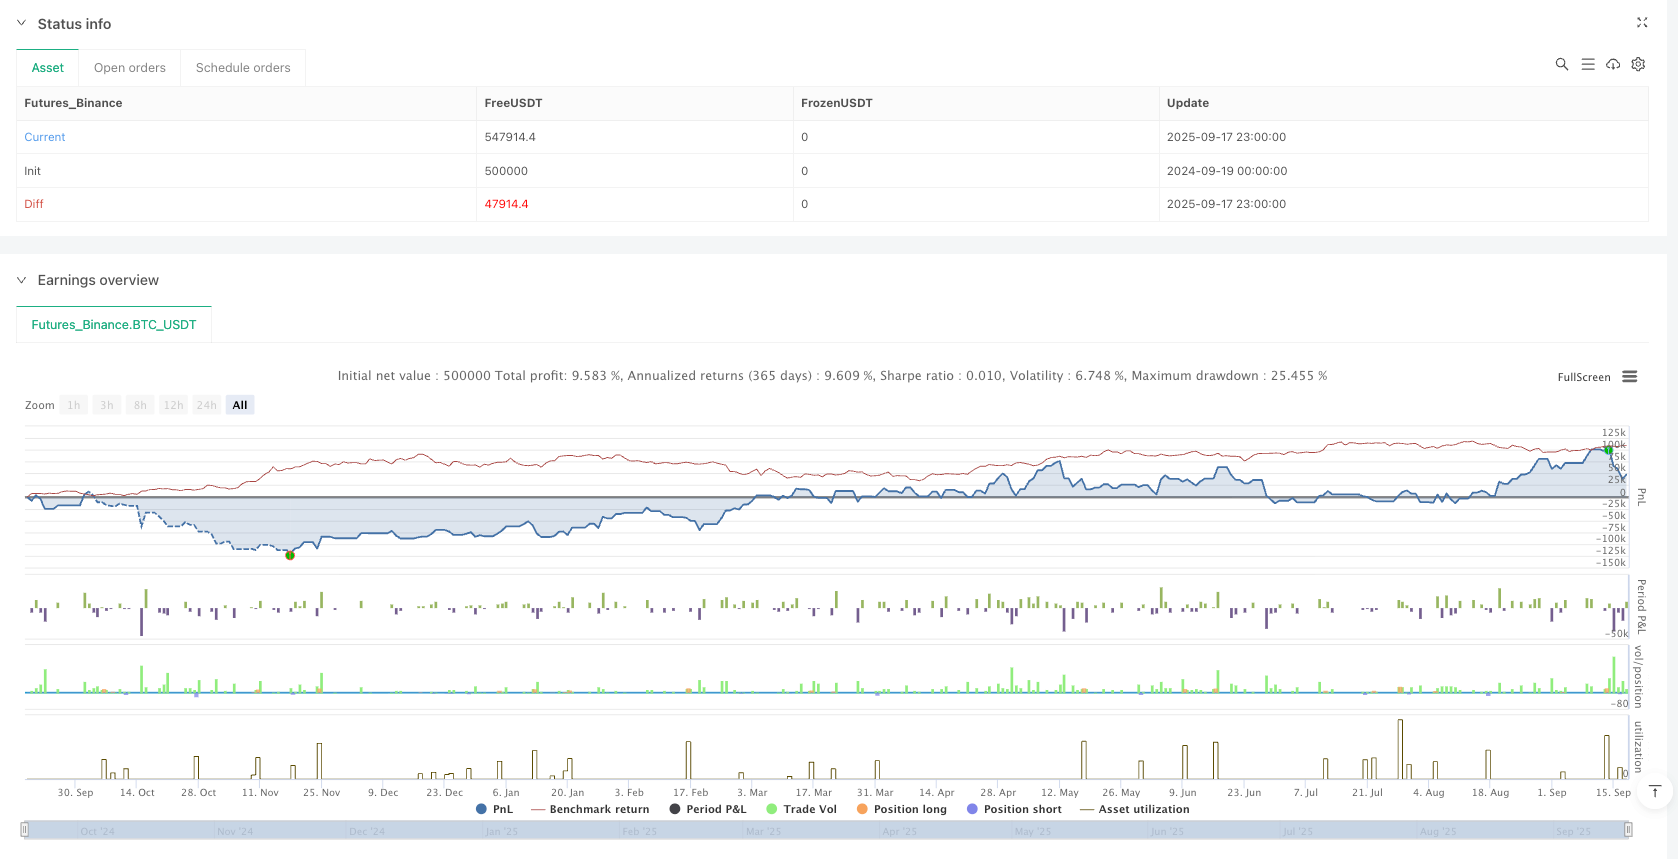Collapse the Status info section
1678x859 pixels.
(x=21, y=23)
